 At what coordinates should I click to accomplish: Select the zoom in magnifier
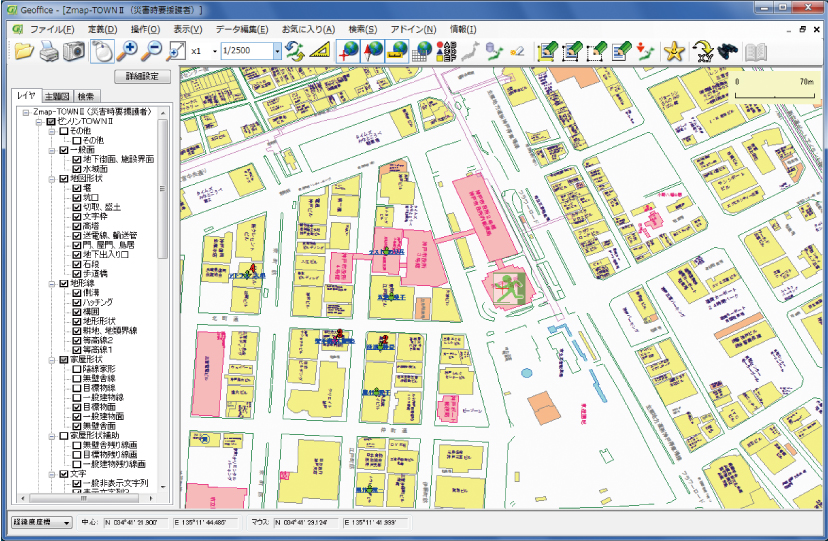(127, 51)
